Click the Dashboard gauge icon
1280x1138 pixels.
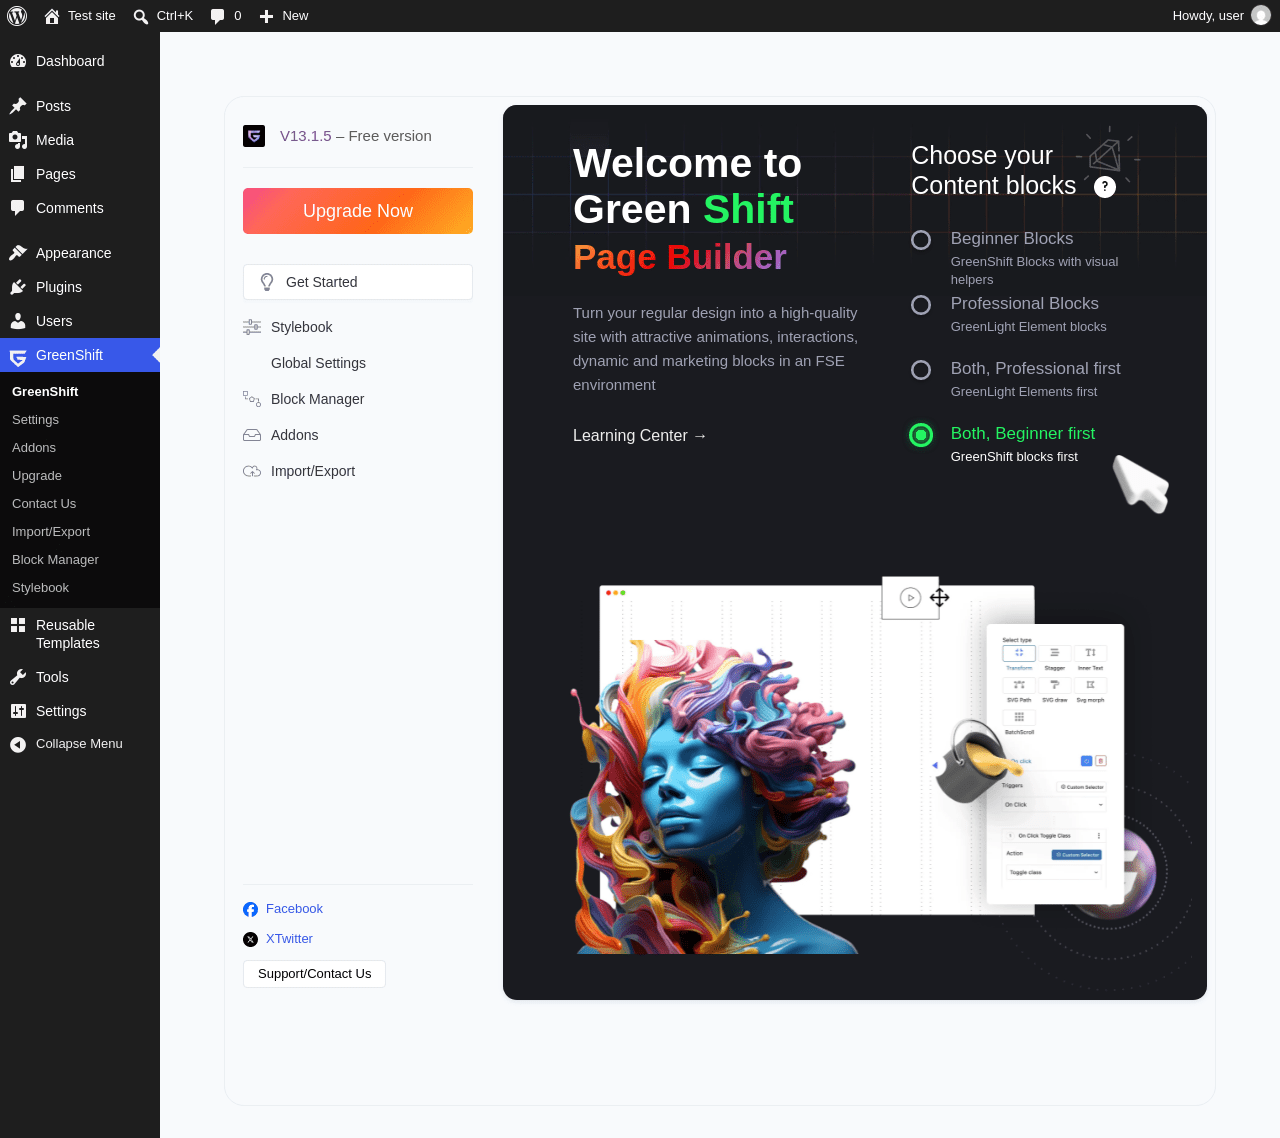[x=18, y=61]
